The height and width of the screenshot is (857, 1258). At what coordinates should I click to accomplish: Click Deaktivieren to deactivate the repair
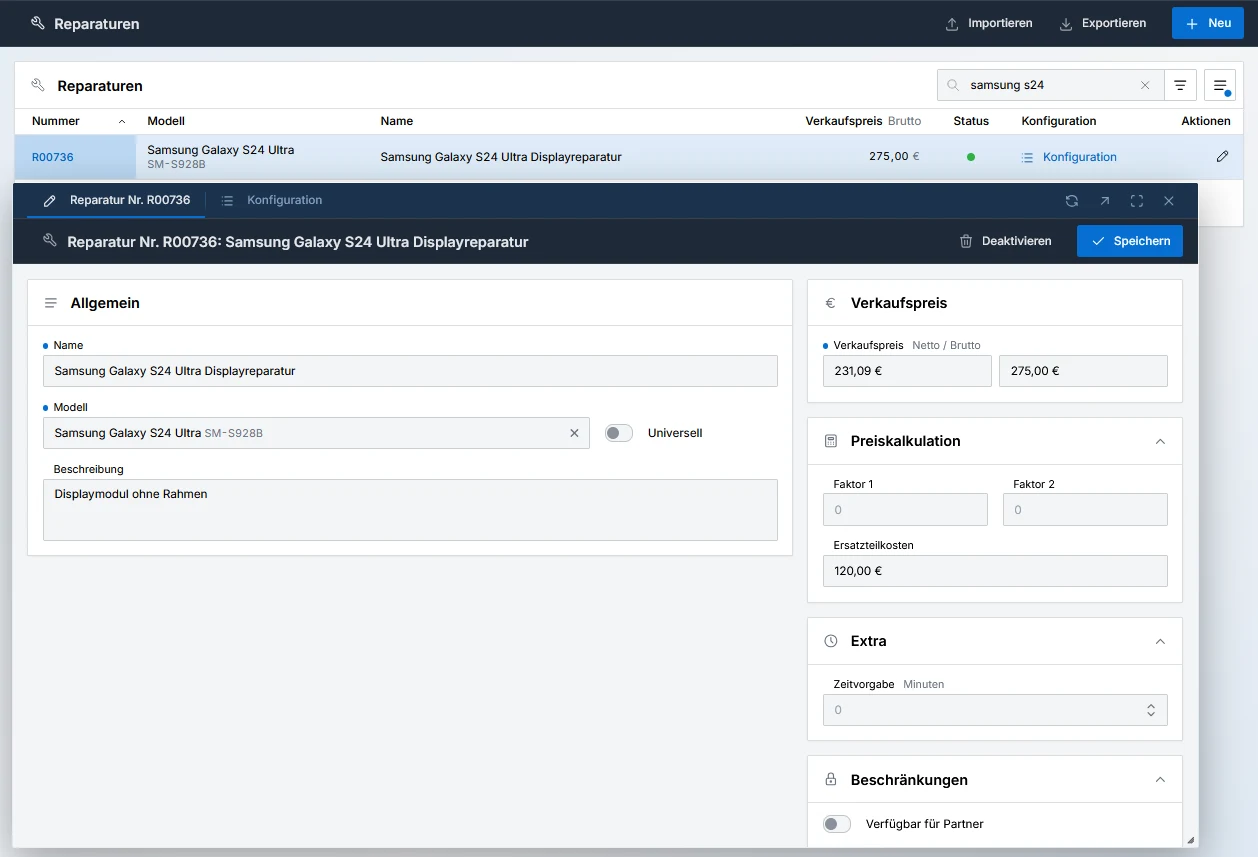(x=1006, y=241)
